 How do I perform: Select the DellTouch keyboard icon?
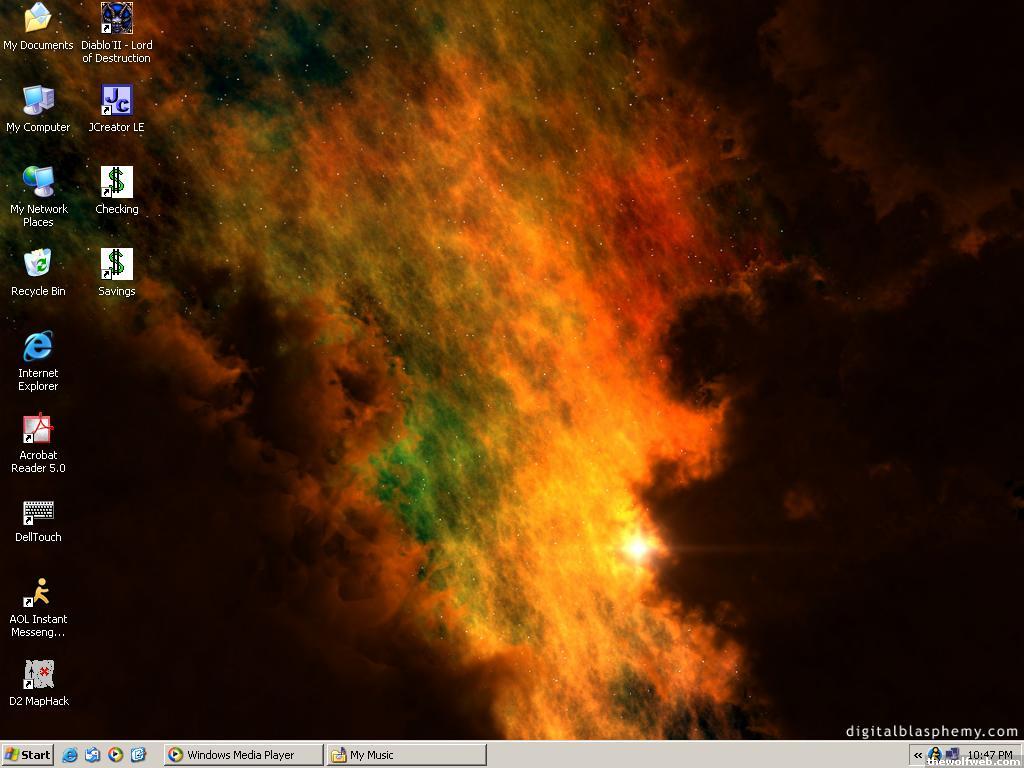pyautogui.click(x=38, y=512)
